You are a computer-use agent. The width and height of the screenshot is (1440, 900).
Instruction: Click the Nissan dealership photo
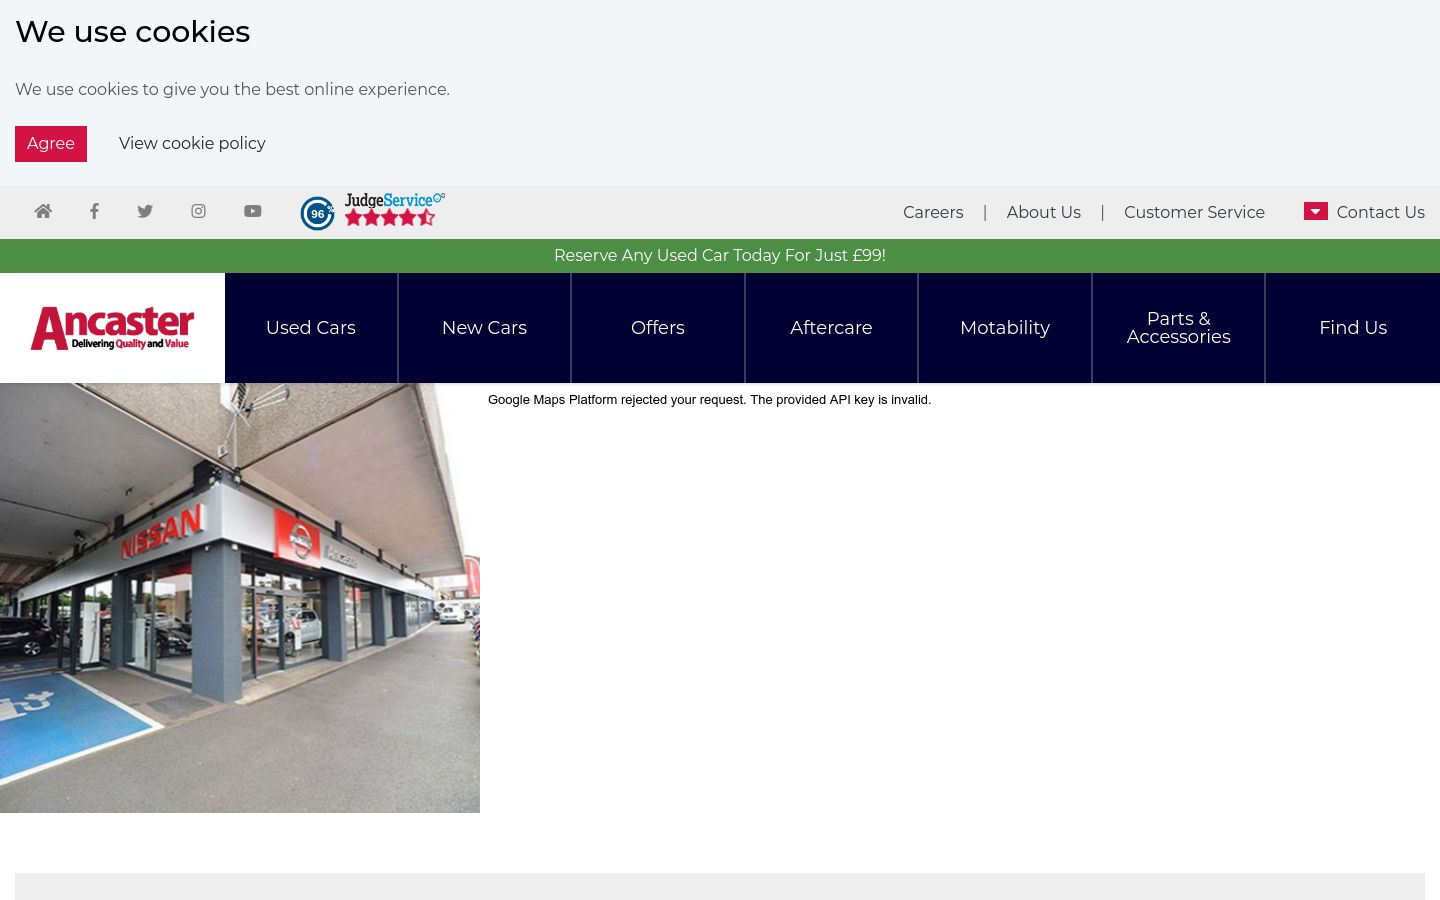coord(240,598)
